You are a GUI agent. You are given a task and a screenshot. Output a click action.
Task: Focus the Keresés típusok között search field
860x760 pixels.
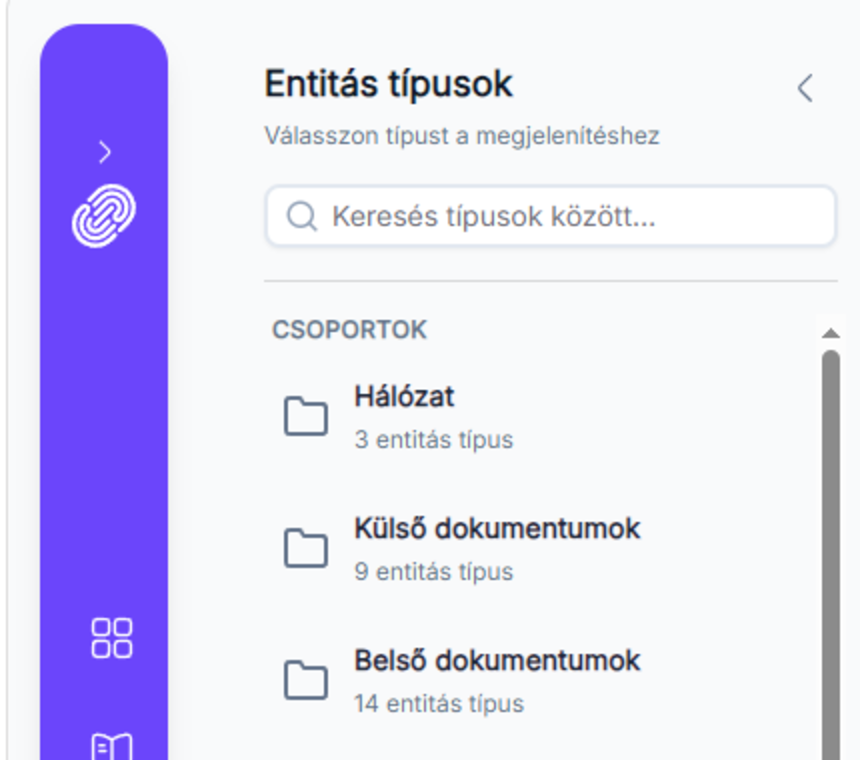551,216
